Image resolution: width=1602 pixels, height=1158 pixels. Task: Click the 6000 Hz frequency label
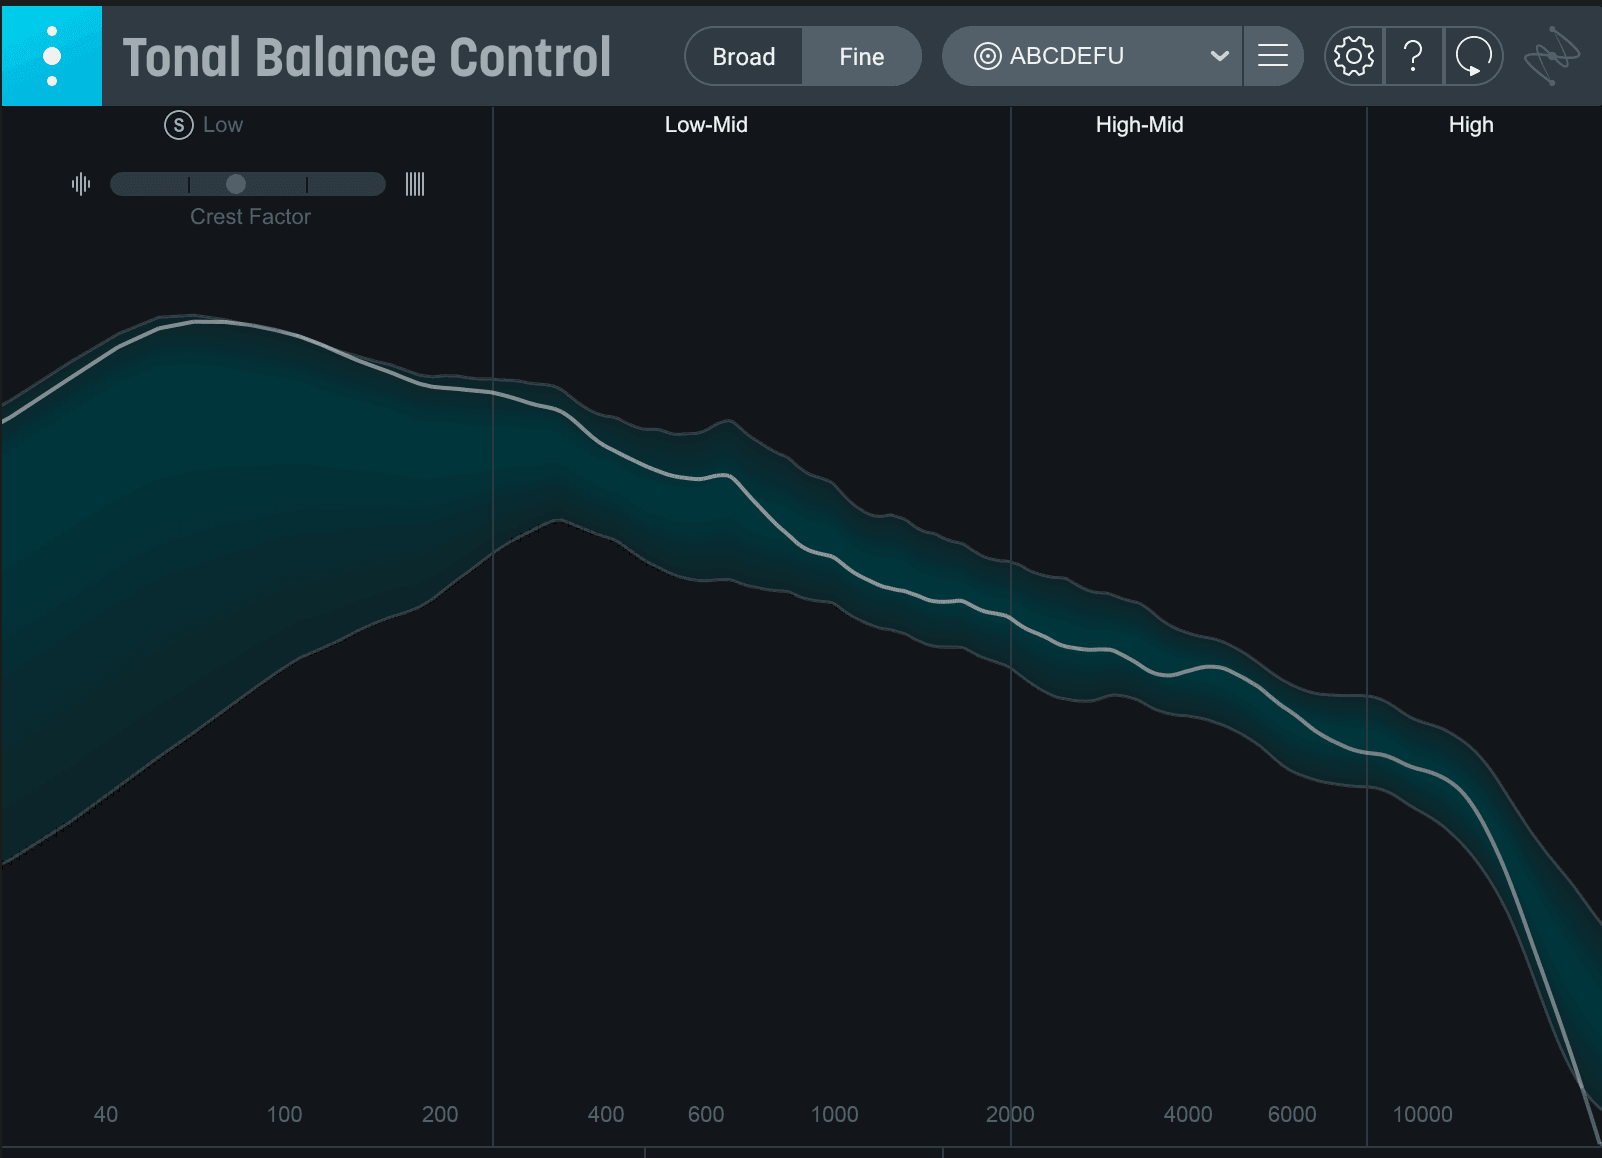tap(1292, 1114)
